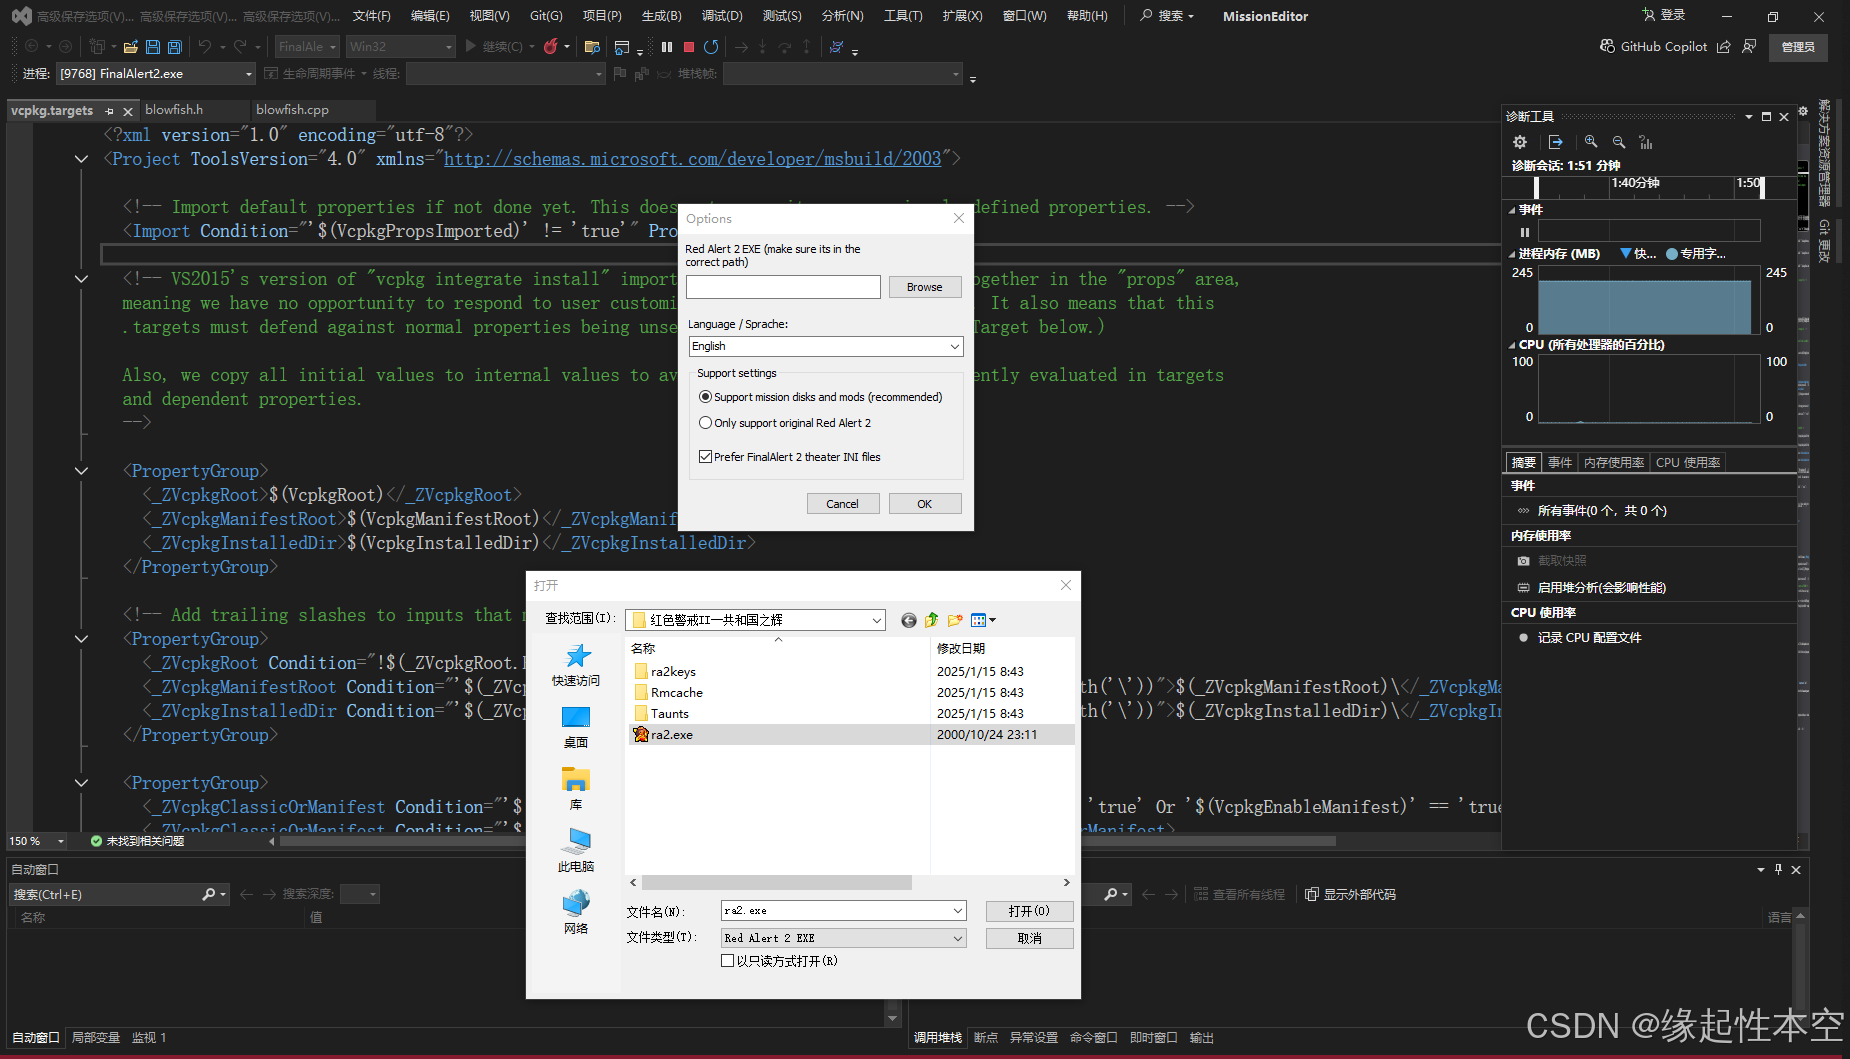This screenshot has width=1850, height=1059.
Task: Switch to CPU usage tab in diagnostics
Action: [1688, 463]
